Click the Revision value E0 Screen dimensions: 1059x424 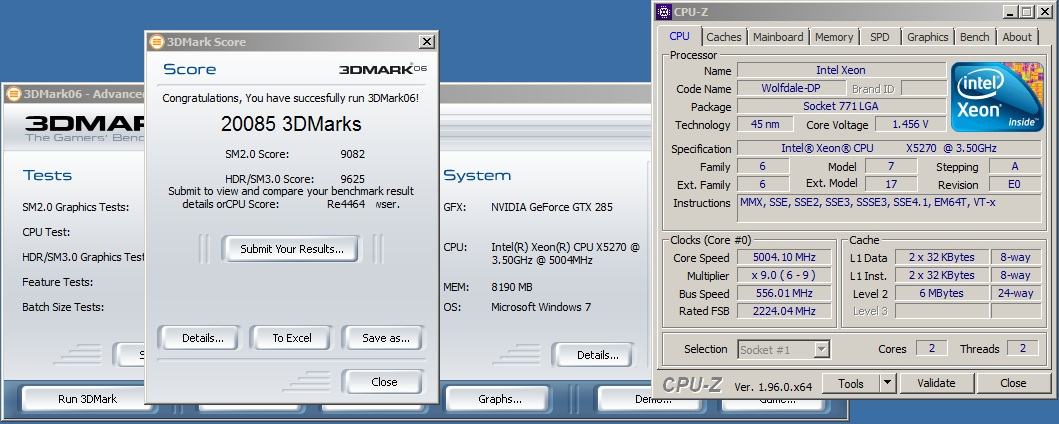[x=1015, y=184]
